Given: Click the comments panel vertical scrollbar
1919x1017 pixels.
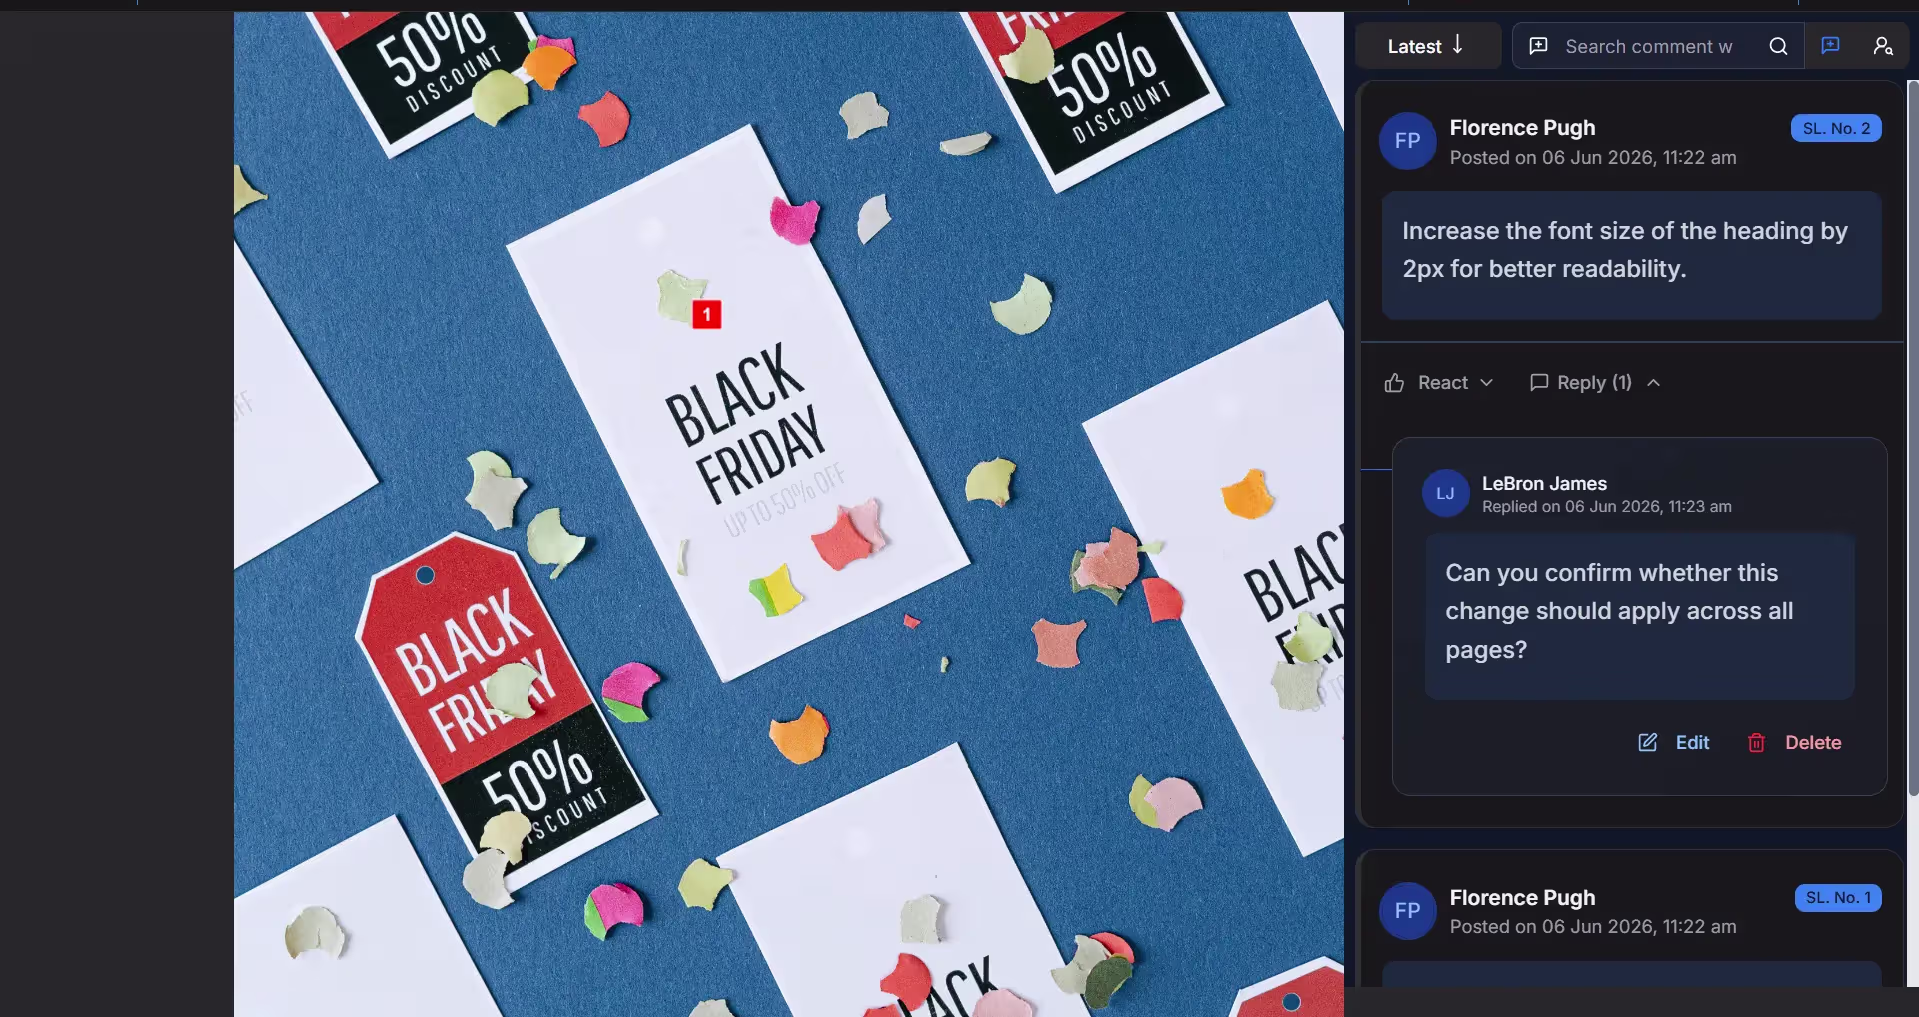Looking at the screenshot, I should [x=1913, y=438].
